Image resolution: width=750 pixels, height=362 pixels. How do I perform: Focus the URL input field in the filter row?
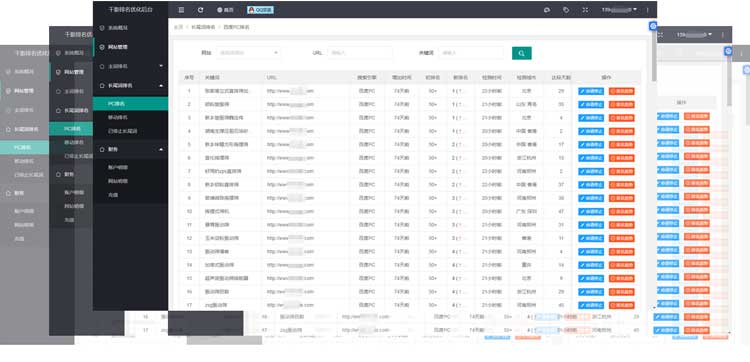360,53
